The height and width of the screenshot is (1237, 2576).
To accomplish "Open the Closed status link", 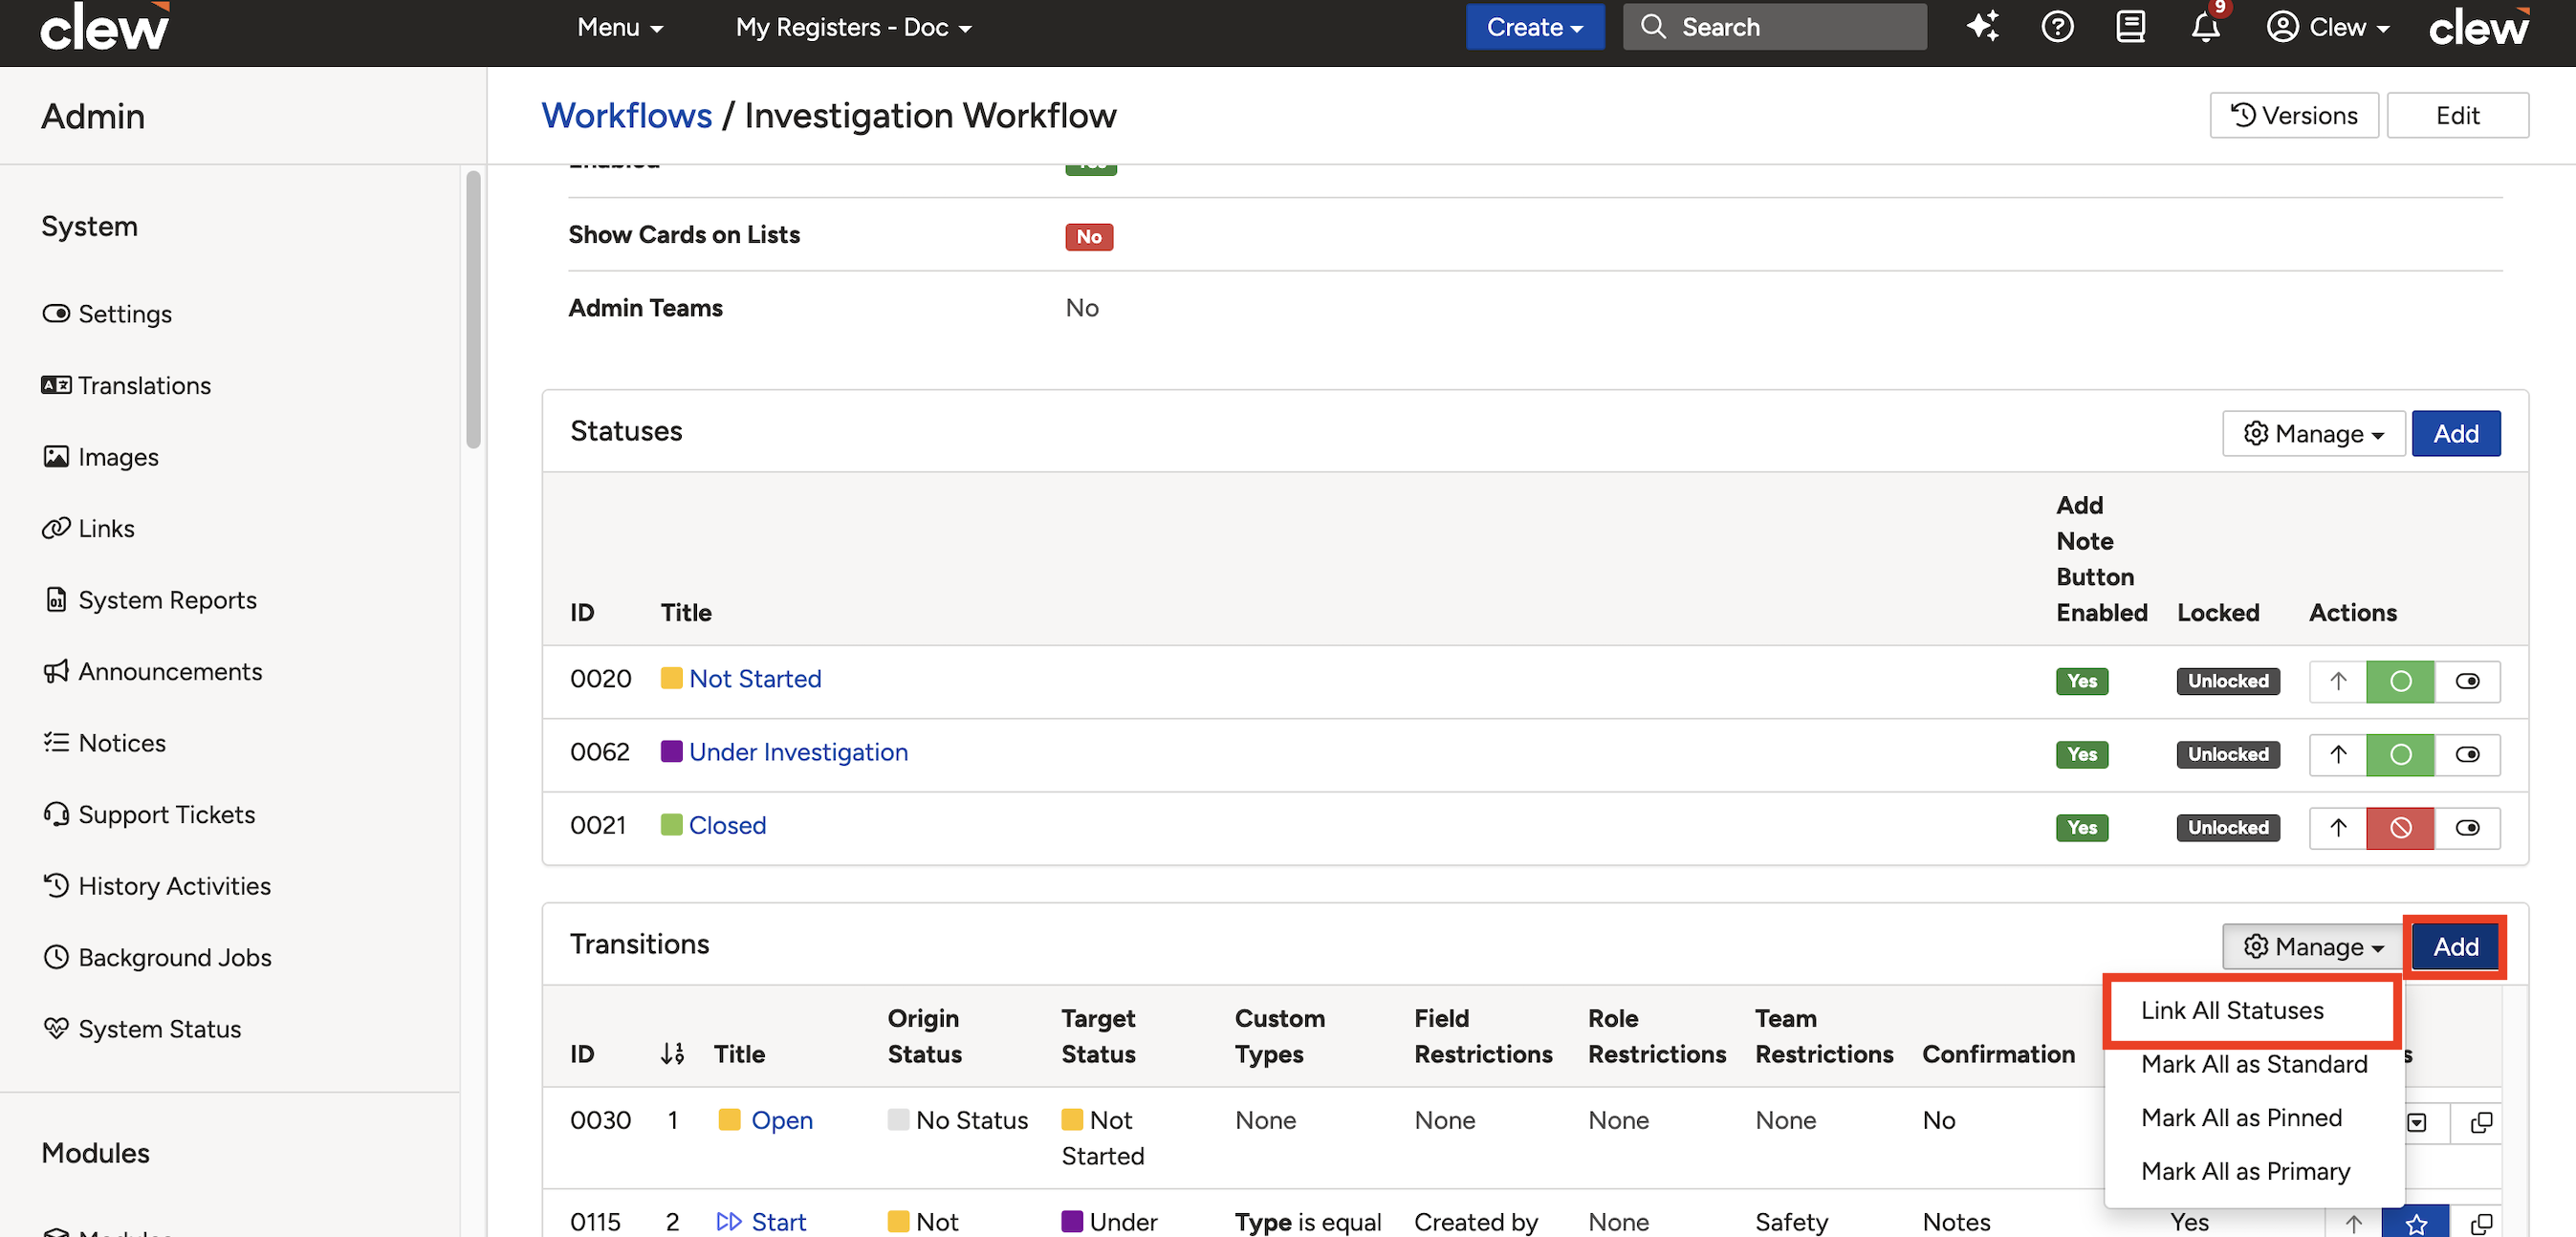I will click(x=727, y=826).
